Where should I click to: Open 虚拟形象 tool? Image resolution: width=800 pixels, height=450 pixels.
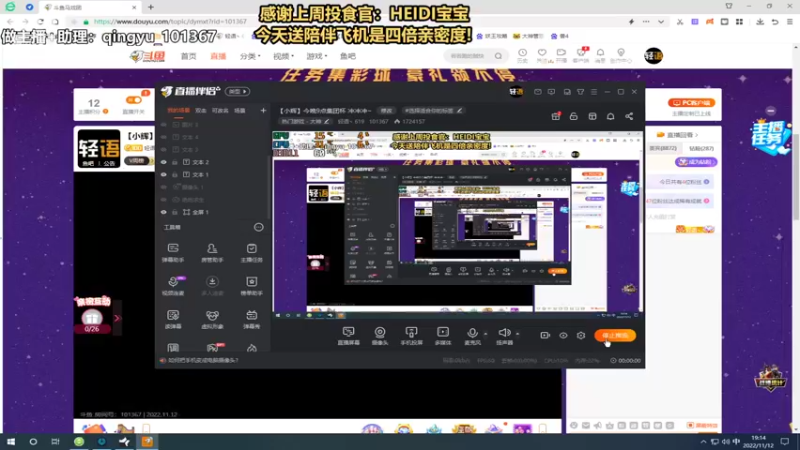212,319
